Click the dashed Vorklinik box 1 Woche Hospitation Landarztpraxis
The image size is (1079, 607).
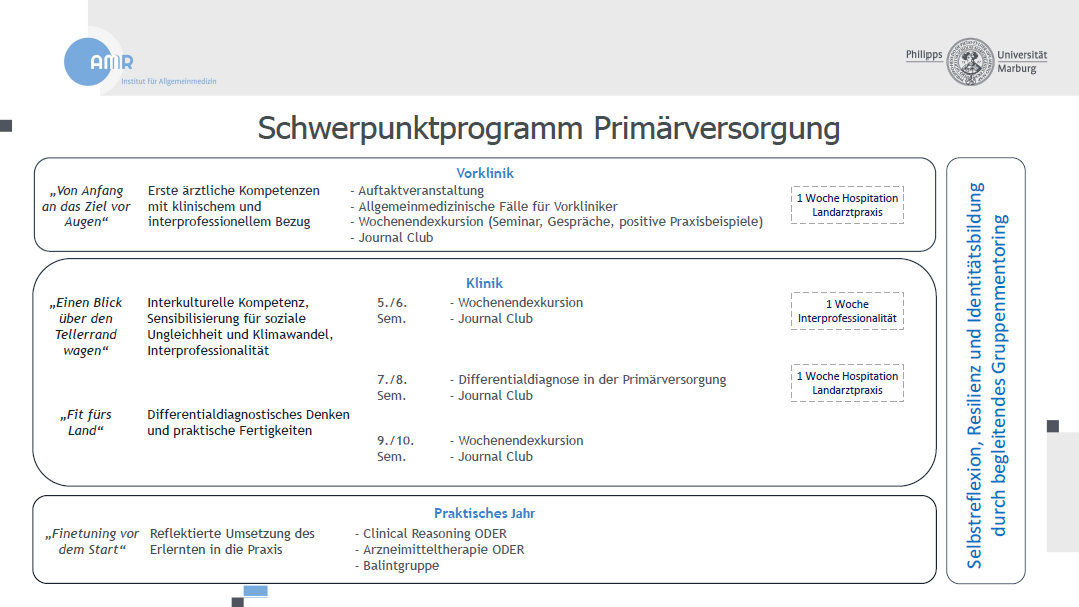pyautogui.click(x=847, y=205)
